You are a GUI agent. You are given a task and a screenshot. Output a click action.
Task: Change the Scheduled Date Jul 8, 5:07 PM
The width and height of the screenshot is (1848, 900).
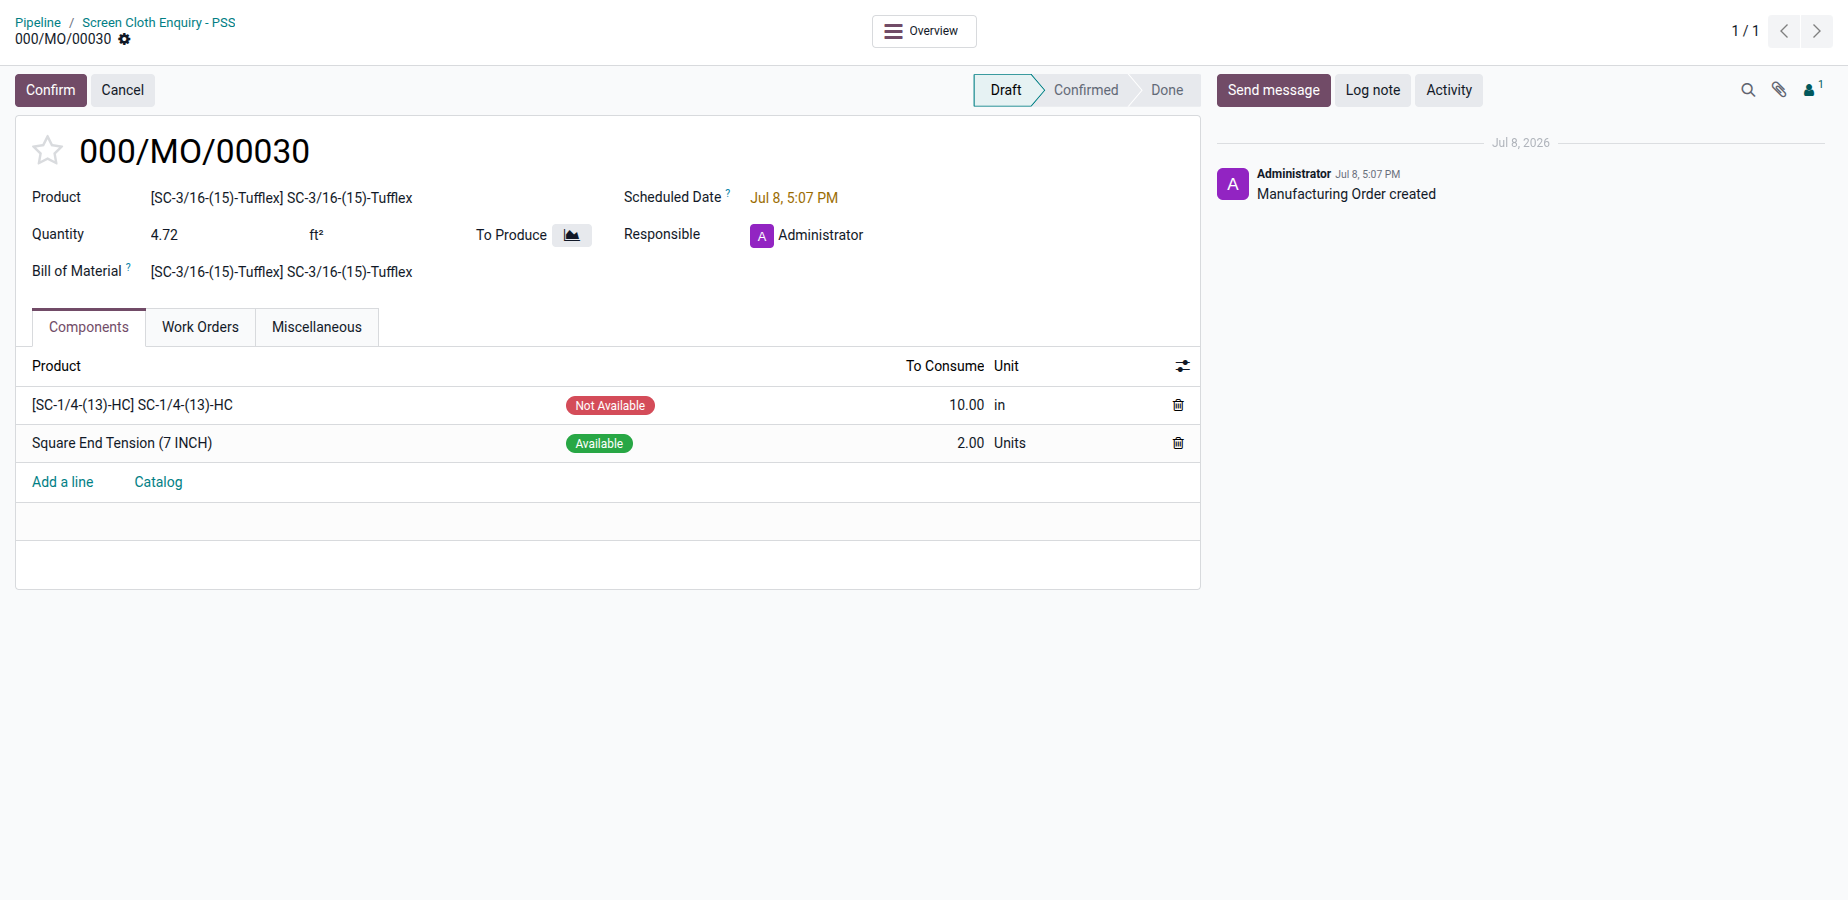click(794, 198)
